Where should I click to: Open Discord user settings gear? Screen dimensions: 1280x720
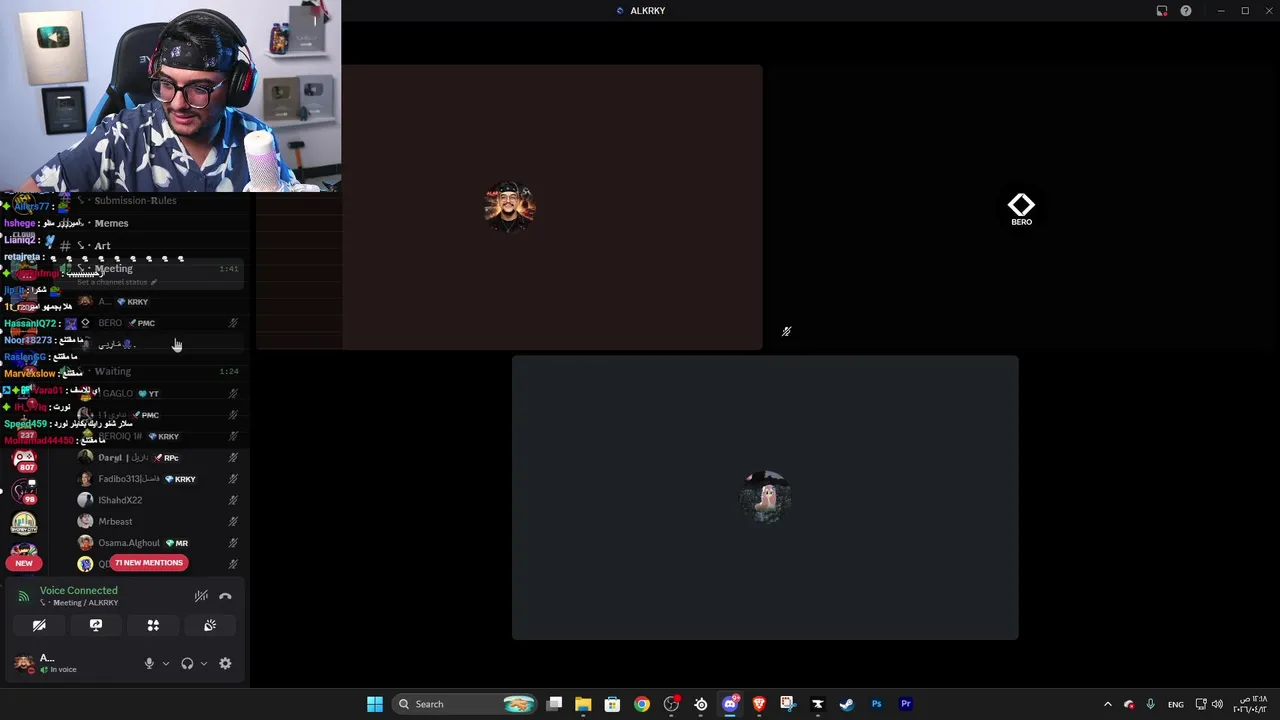point(225,663)
